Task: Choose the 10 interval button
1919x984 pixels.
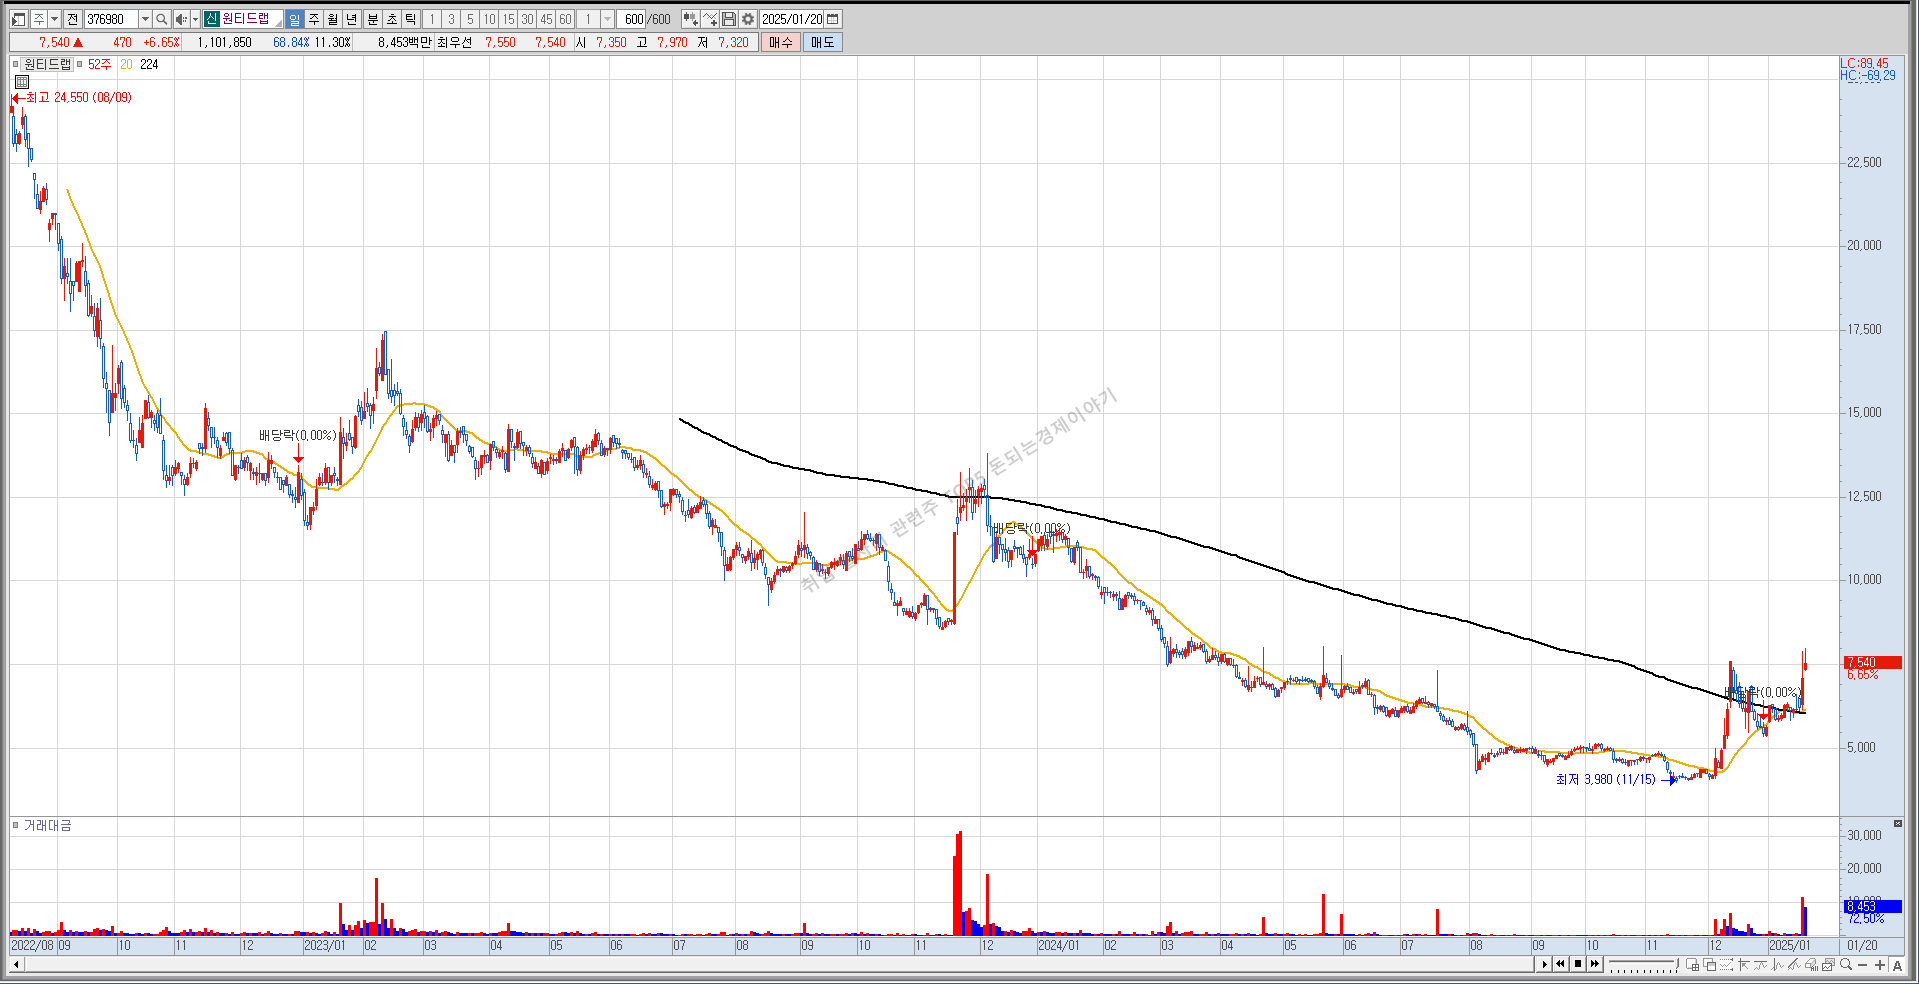Action: point(489,19)
